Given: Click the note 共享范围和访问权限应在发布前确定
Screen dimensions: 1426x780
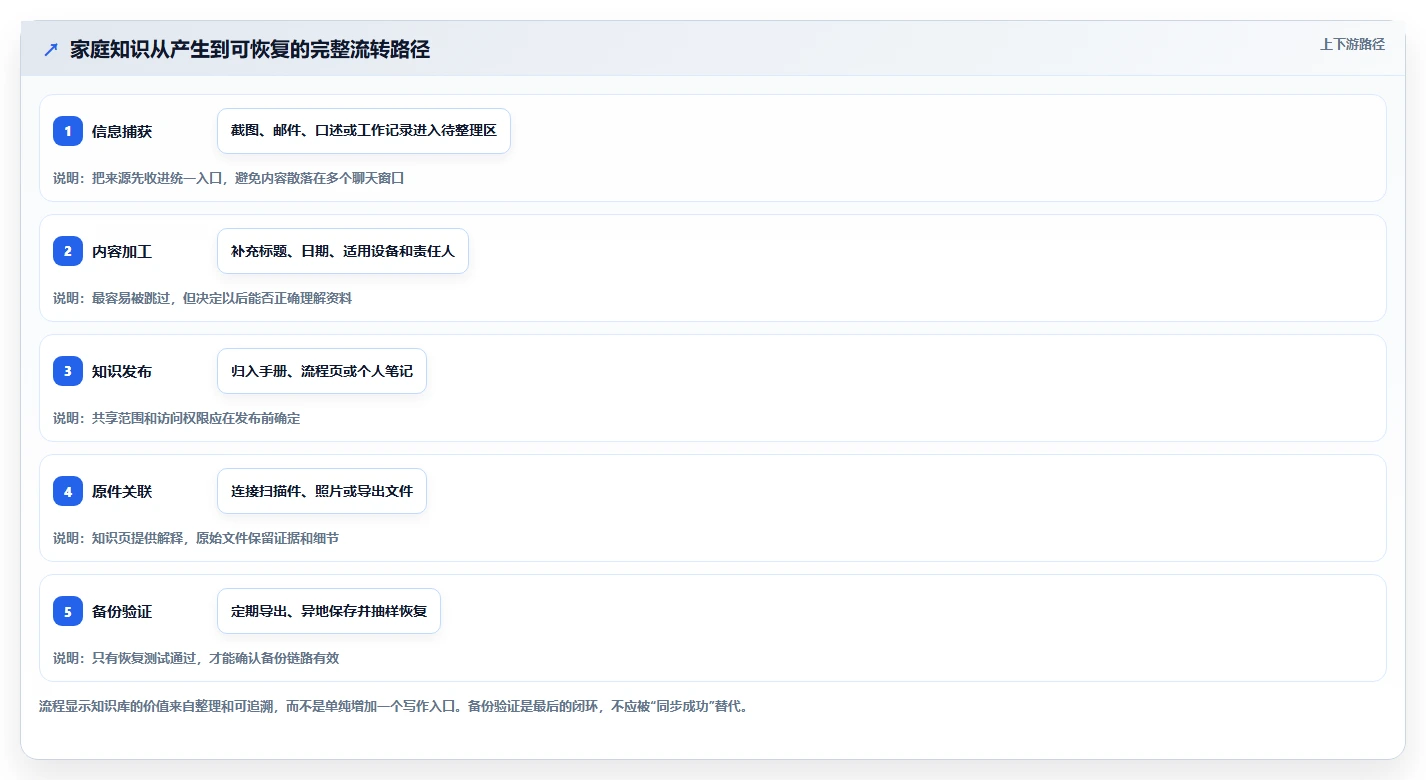Looking at the screenshot, I should click(x=177, y=418).
